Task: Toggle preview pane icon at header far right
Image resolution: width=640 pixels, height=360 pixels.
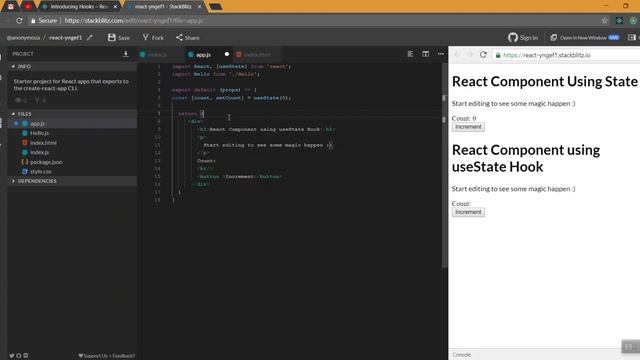Action: coord(631,38)
